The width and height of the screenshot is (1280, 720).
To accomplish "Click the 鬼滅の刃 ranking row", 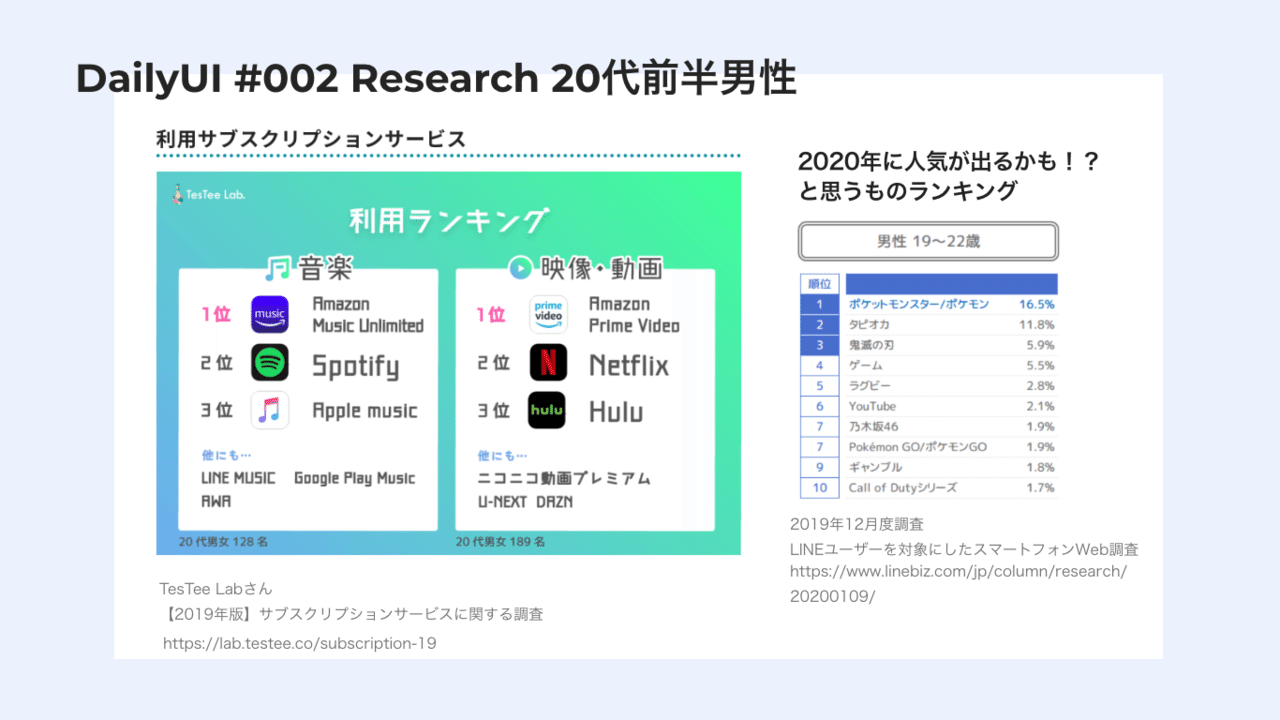I will point(928,345).
